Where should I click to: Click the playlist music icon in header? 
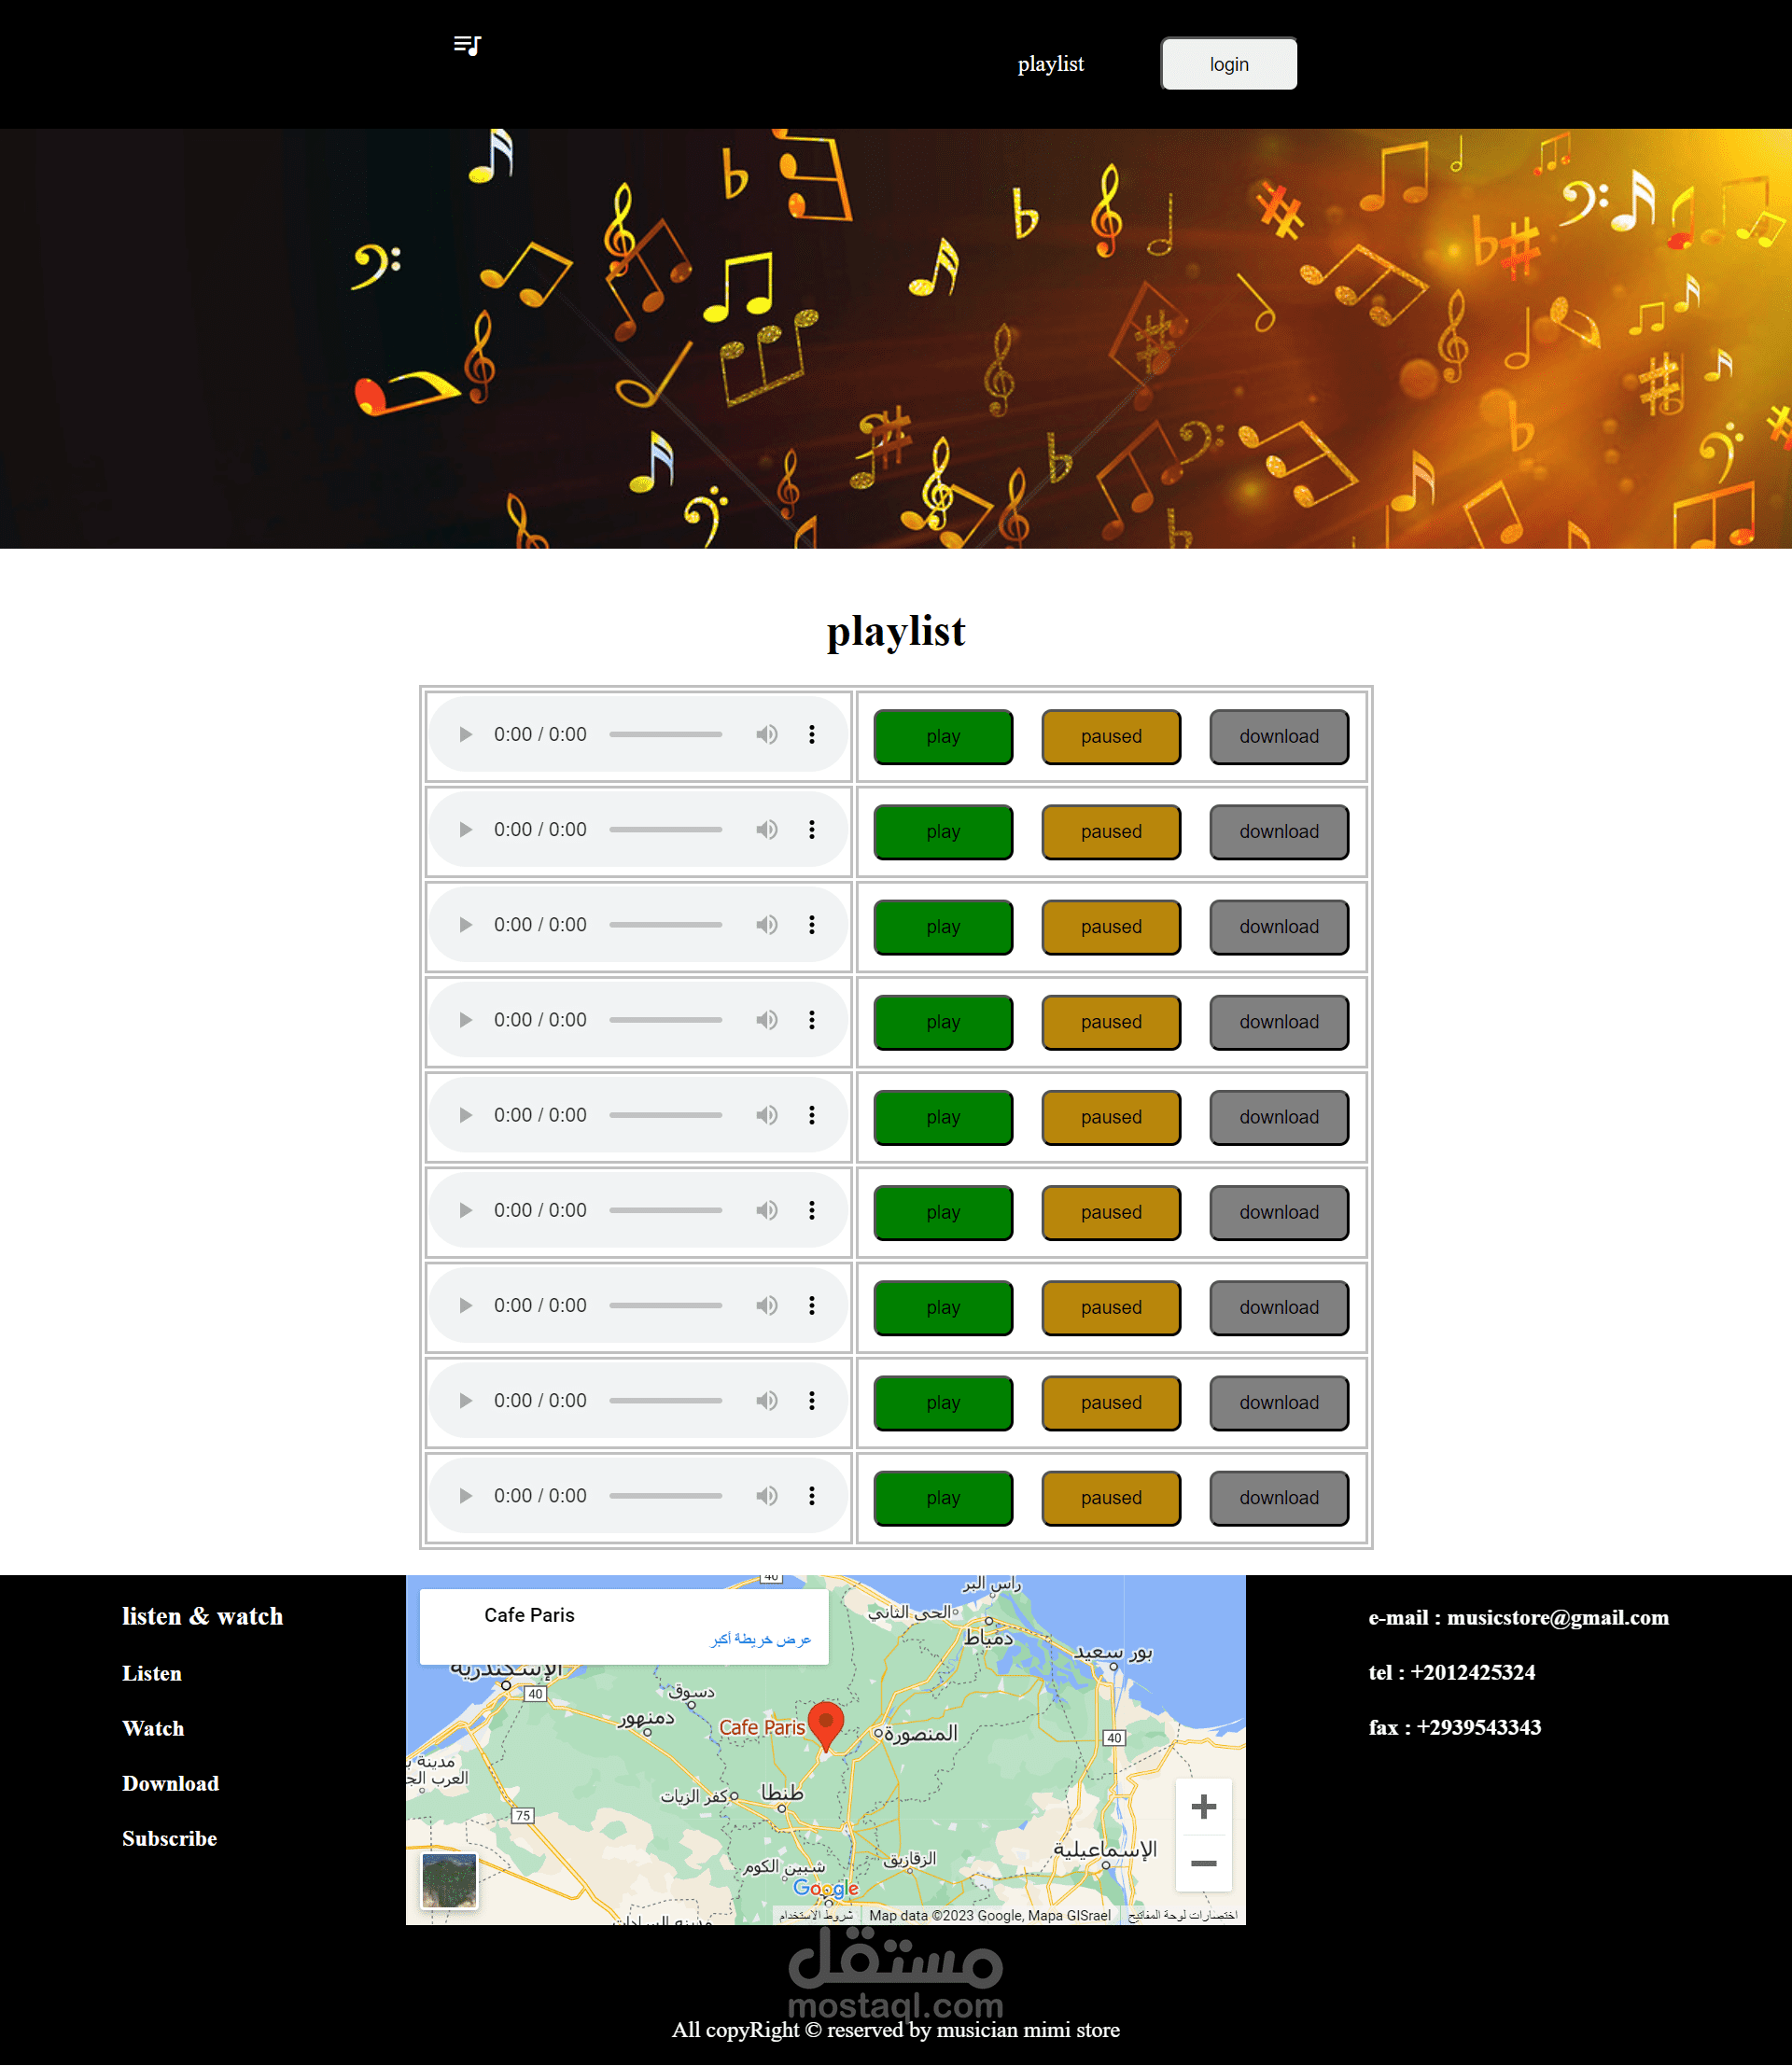[467, 45]
